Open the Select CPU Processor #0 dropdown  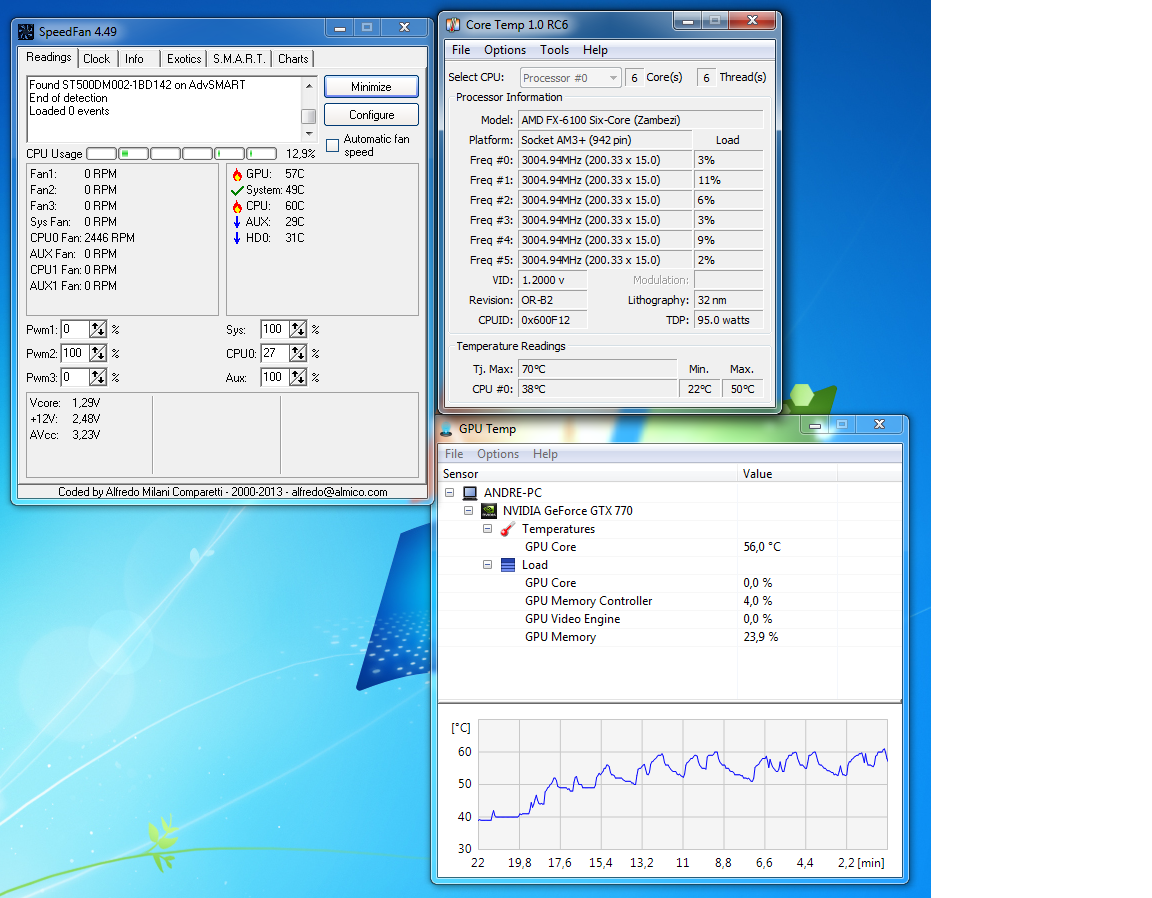571,78
